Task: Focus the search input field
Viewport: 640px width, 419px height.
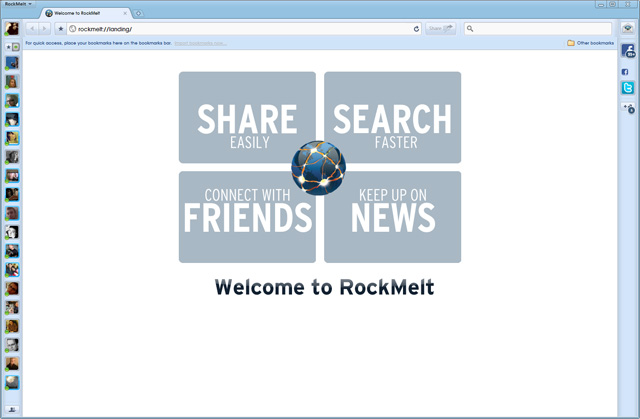Action: (x=538, y=29)
